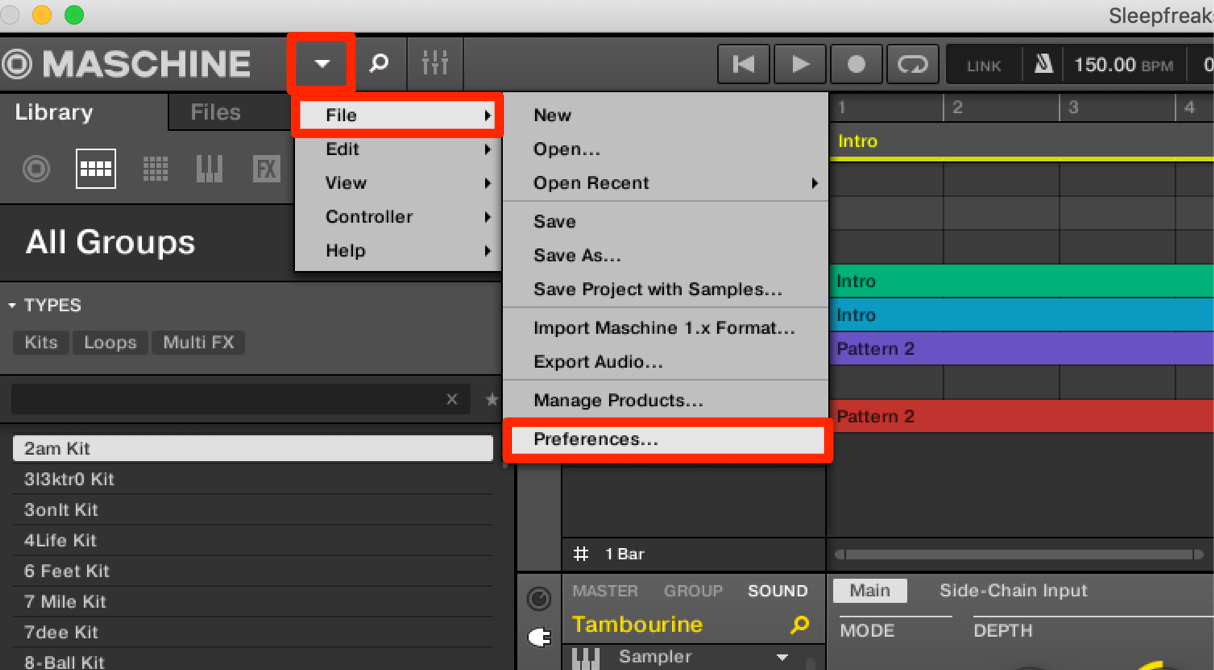Filter by the Loops type tag

tap(110, 342)
